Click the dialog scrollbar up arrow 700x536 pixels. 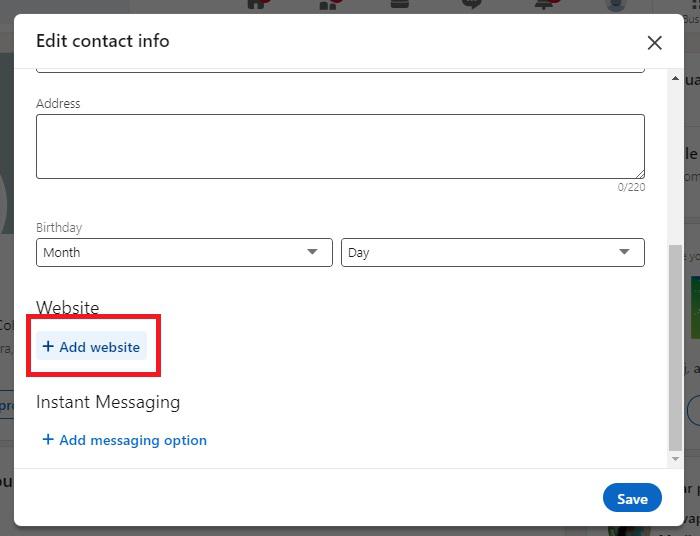click(x=676, y=78)
